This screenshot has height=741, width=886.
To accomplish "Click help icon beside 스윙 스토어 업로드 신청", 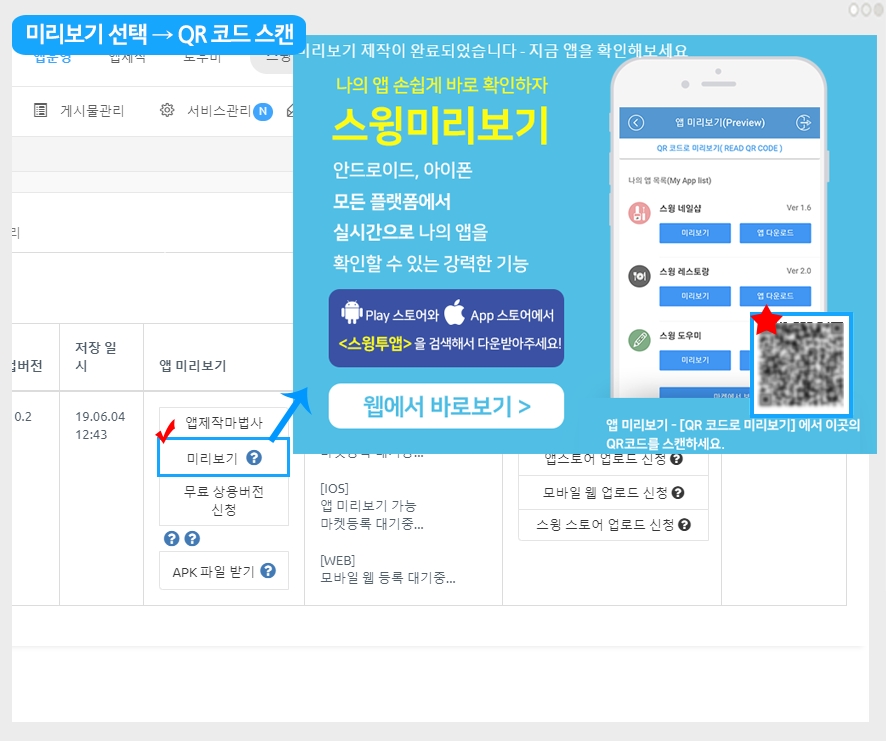I will click(x=684, y=525).
